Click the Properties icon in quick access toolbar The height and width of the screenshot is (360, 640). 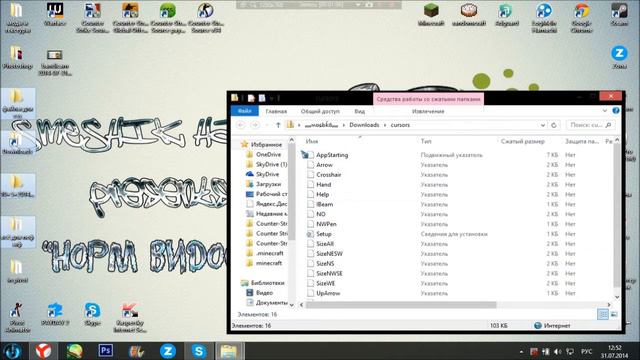tap(251, 98)
